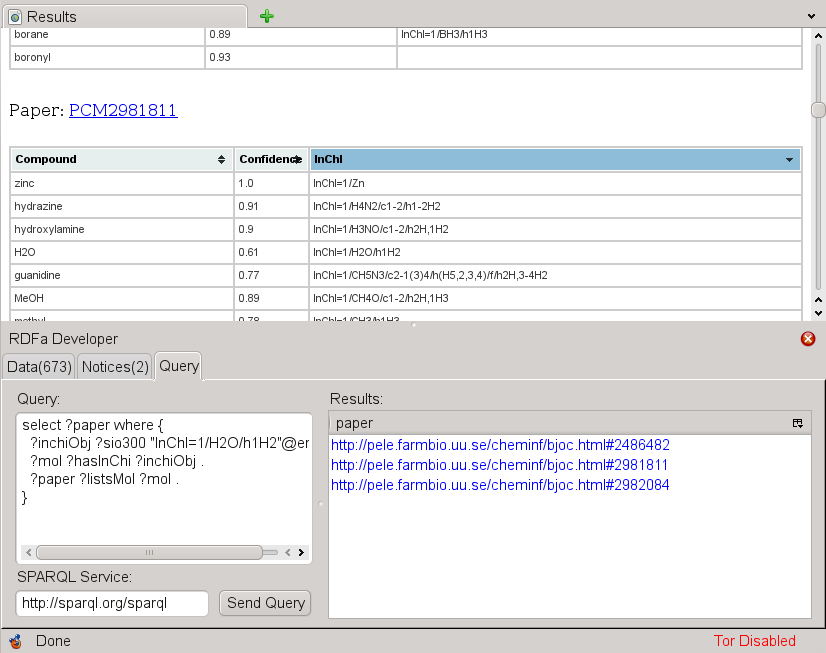Open the InChI column sort dropdown
The width and height of the screenshot is (826, 653).
pos(790,159)
